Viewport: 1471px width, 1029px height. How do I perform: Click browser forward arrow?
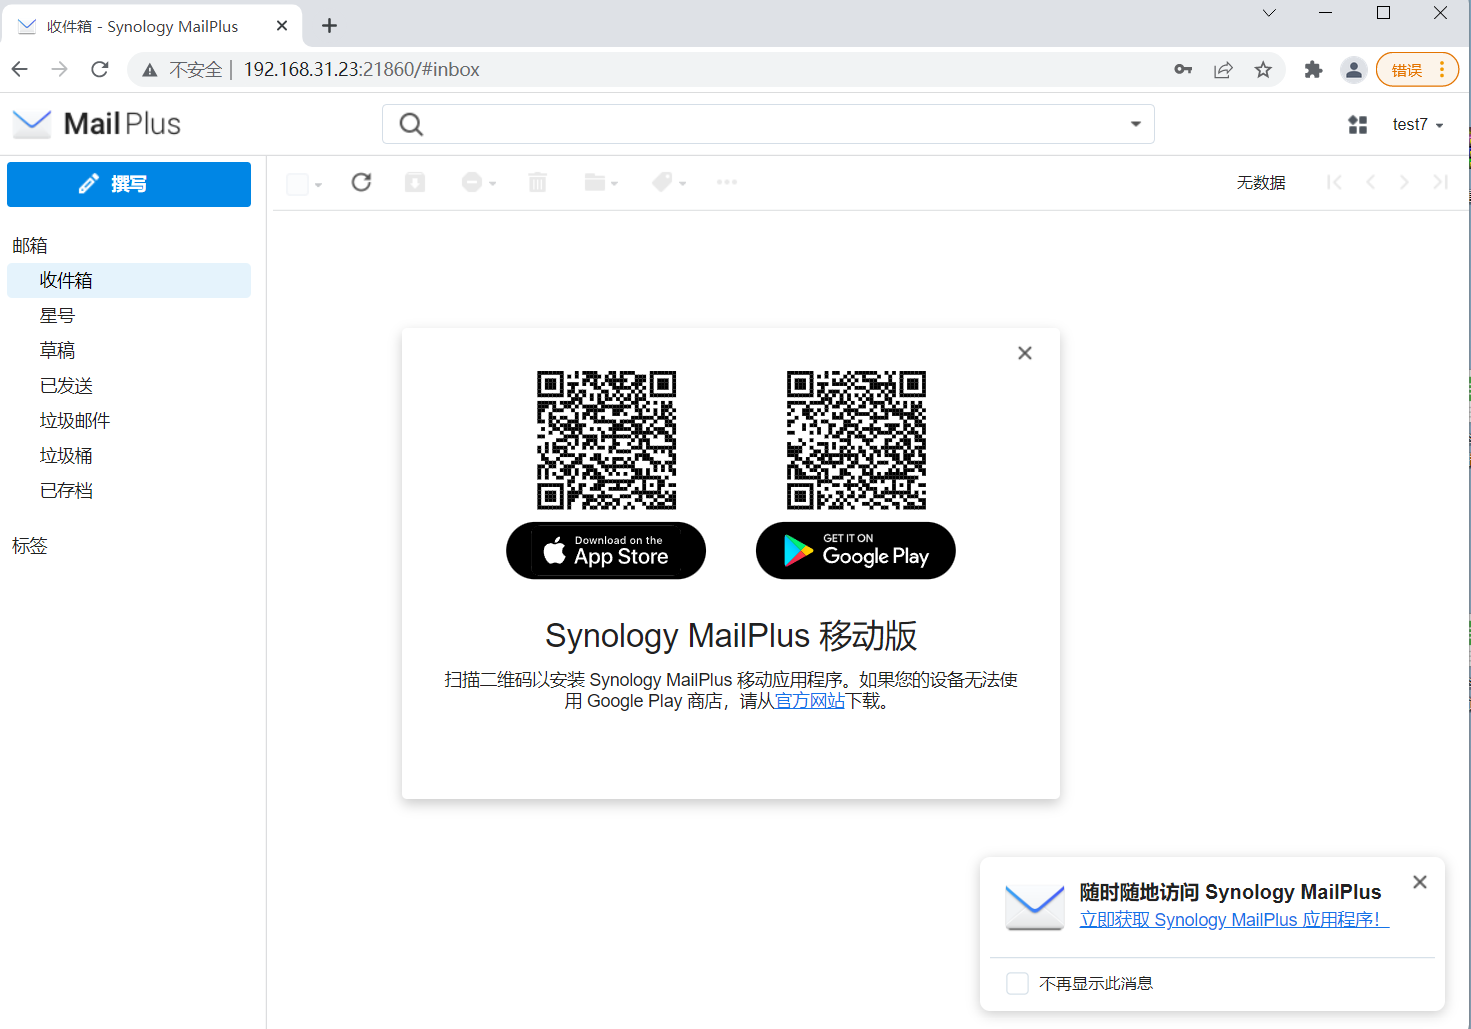[x=59, y=69]
